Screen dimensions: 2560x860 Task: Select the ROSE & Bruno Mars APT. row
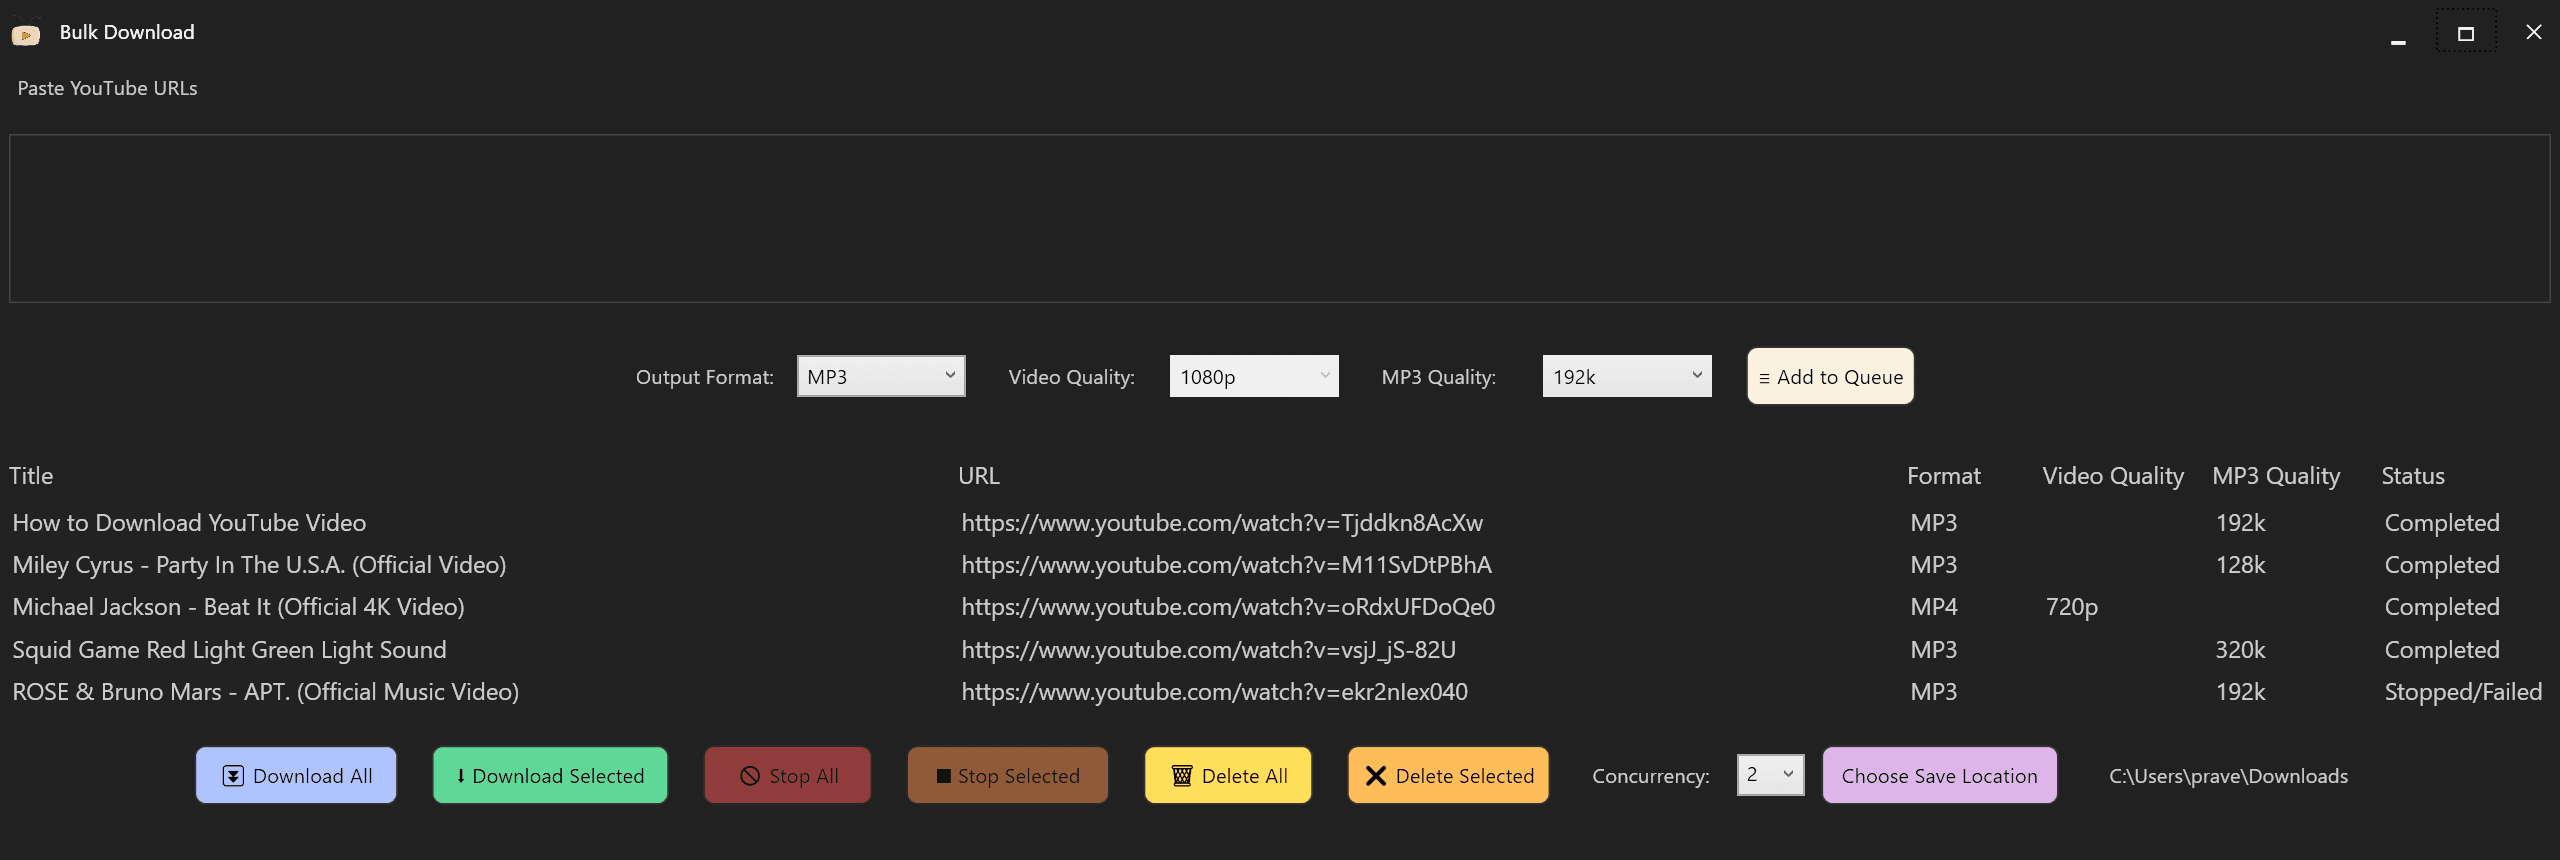1278,692
